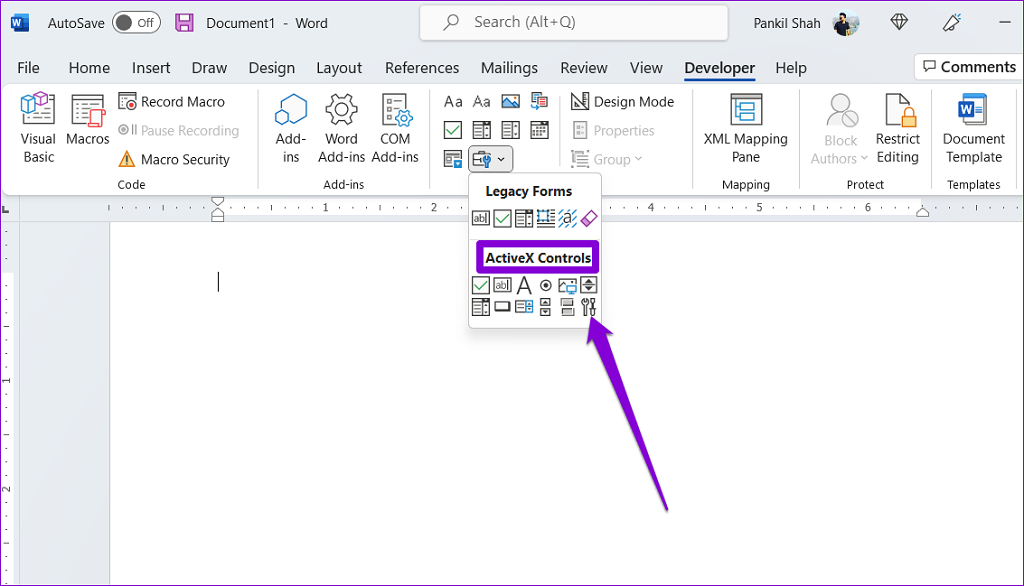
Task: Insert ActiveX Check Box control
Action: click(x=480, y=286)
